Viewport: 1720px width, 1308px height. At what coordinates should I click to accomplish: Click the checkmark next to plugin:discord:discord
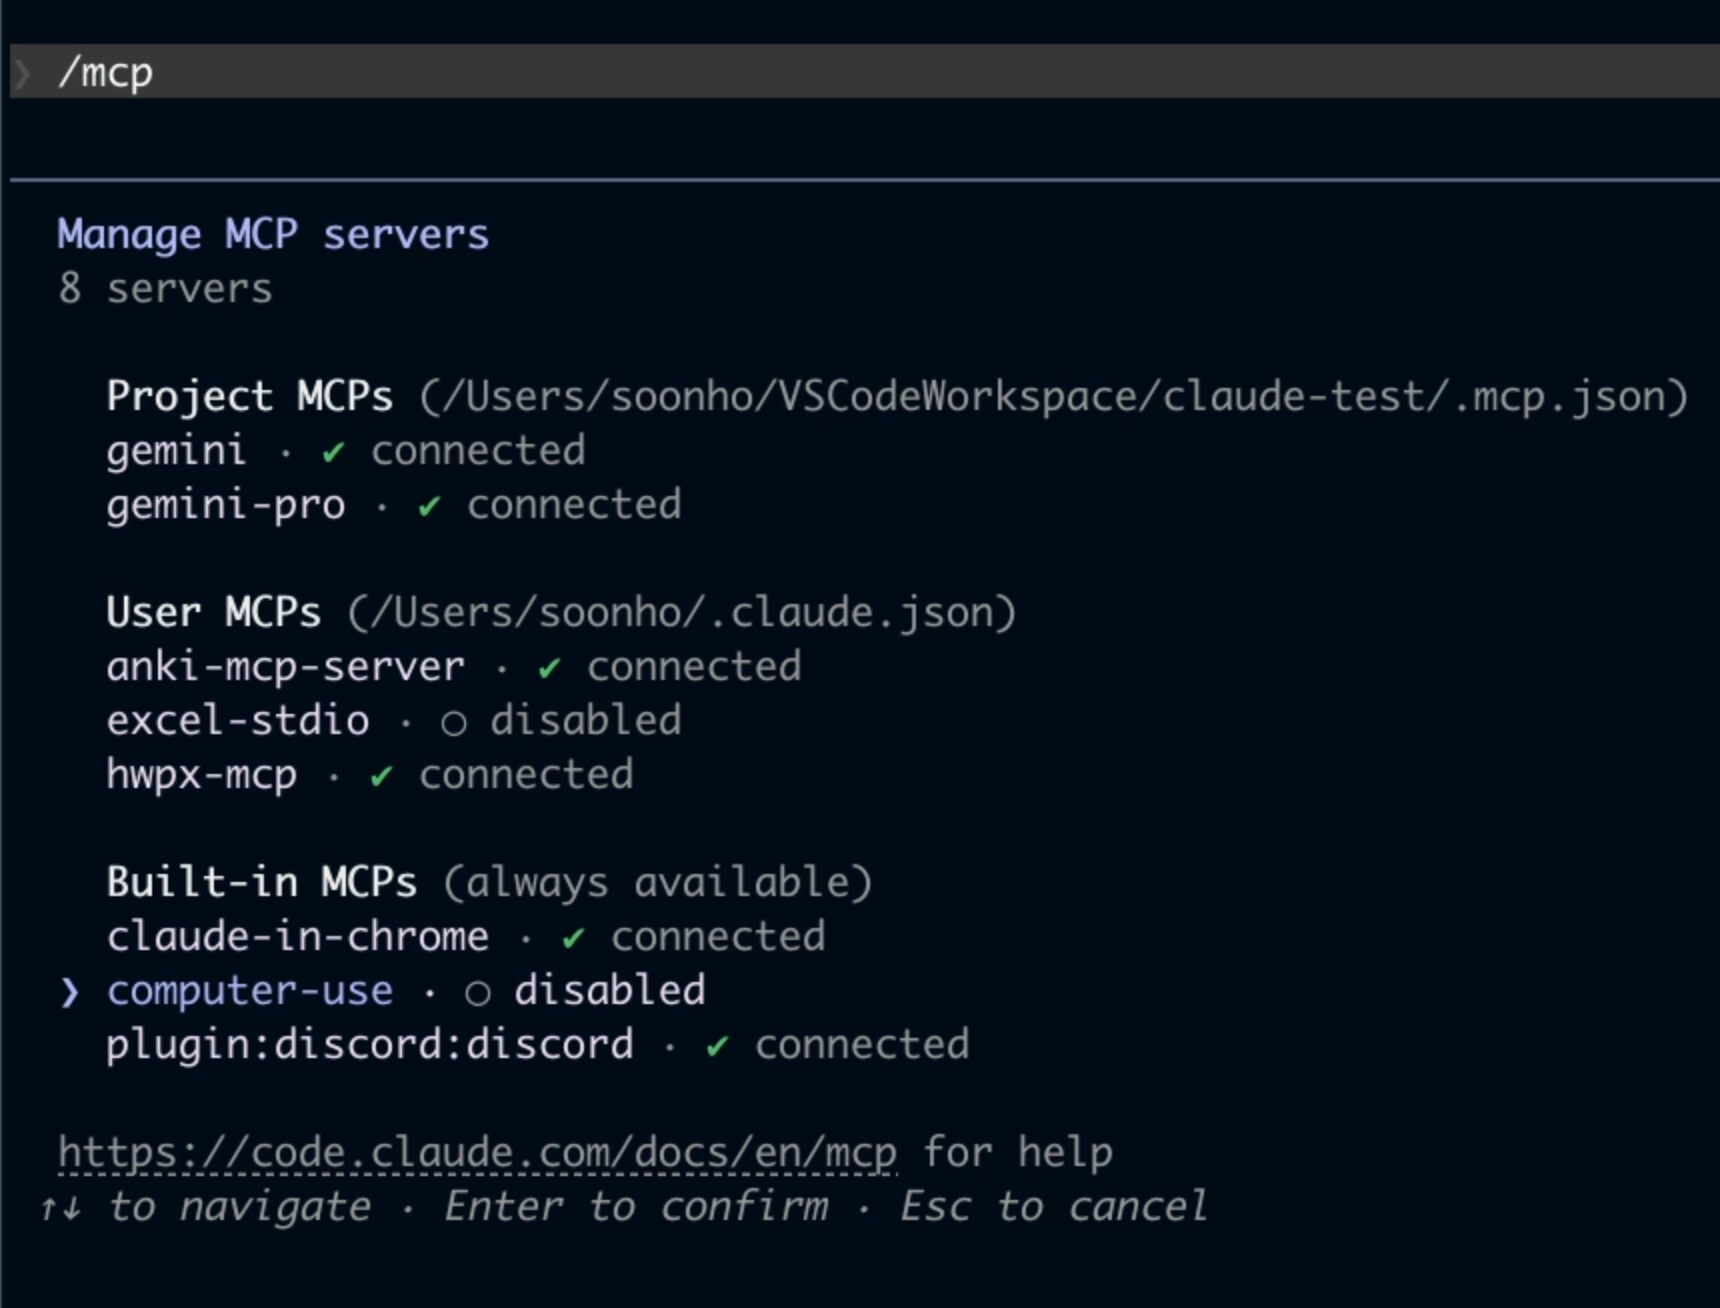click(717, 1046)
